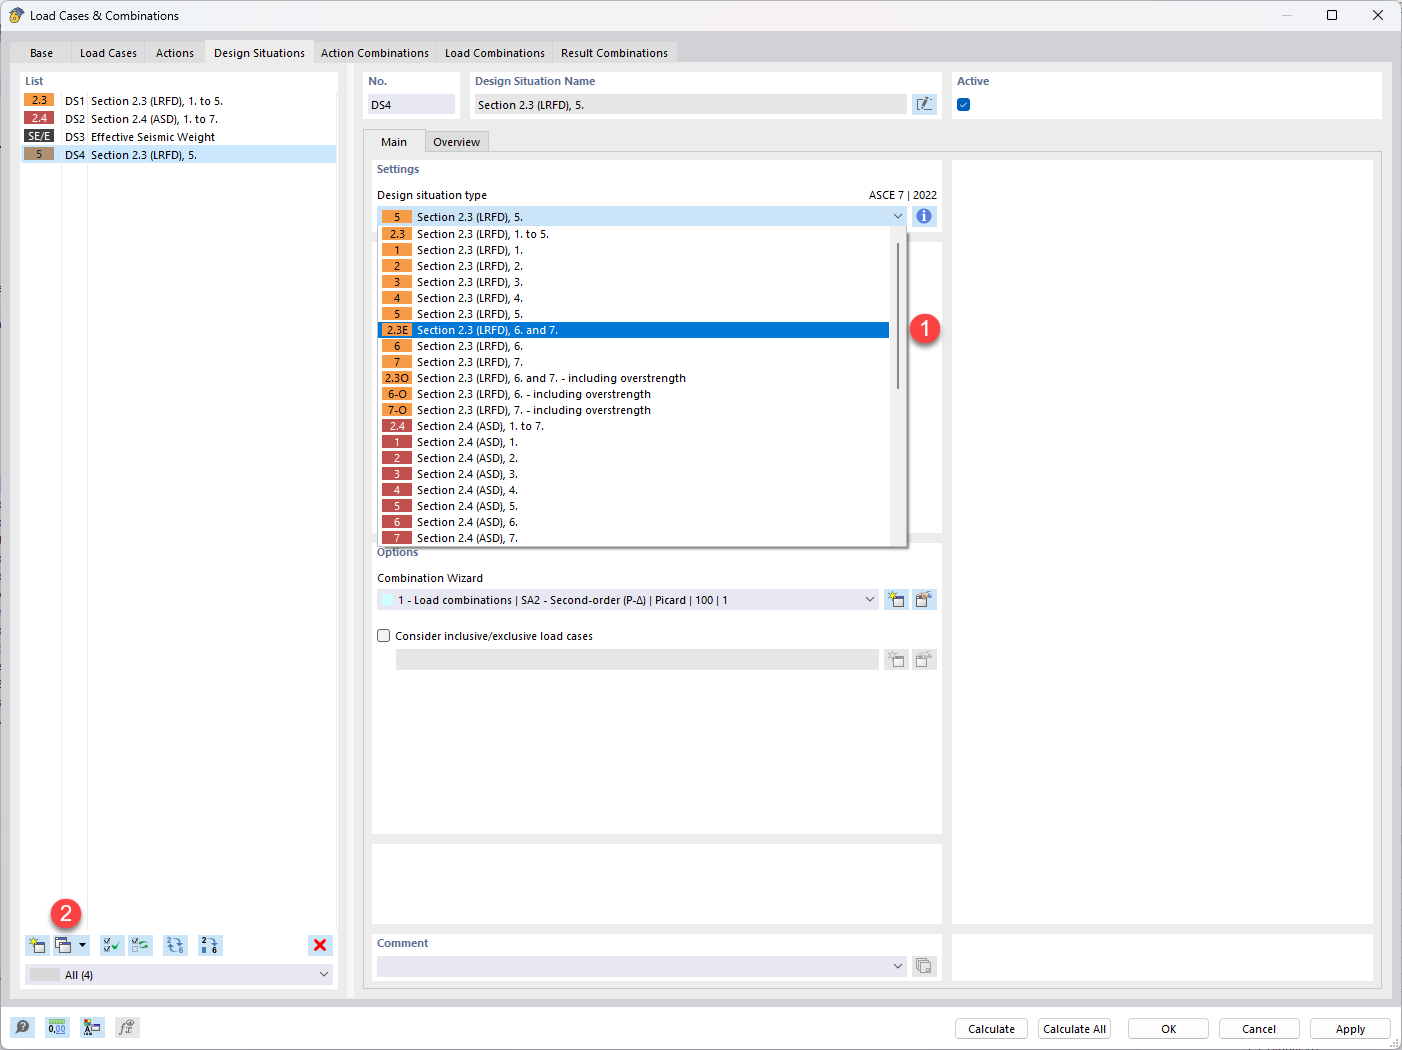Viewport: 1402px width, 1050px height.
Task: Click the invert selection icon
Action: click(140, 945)
